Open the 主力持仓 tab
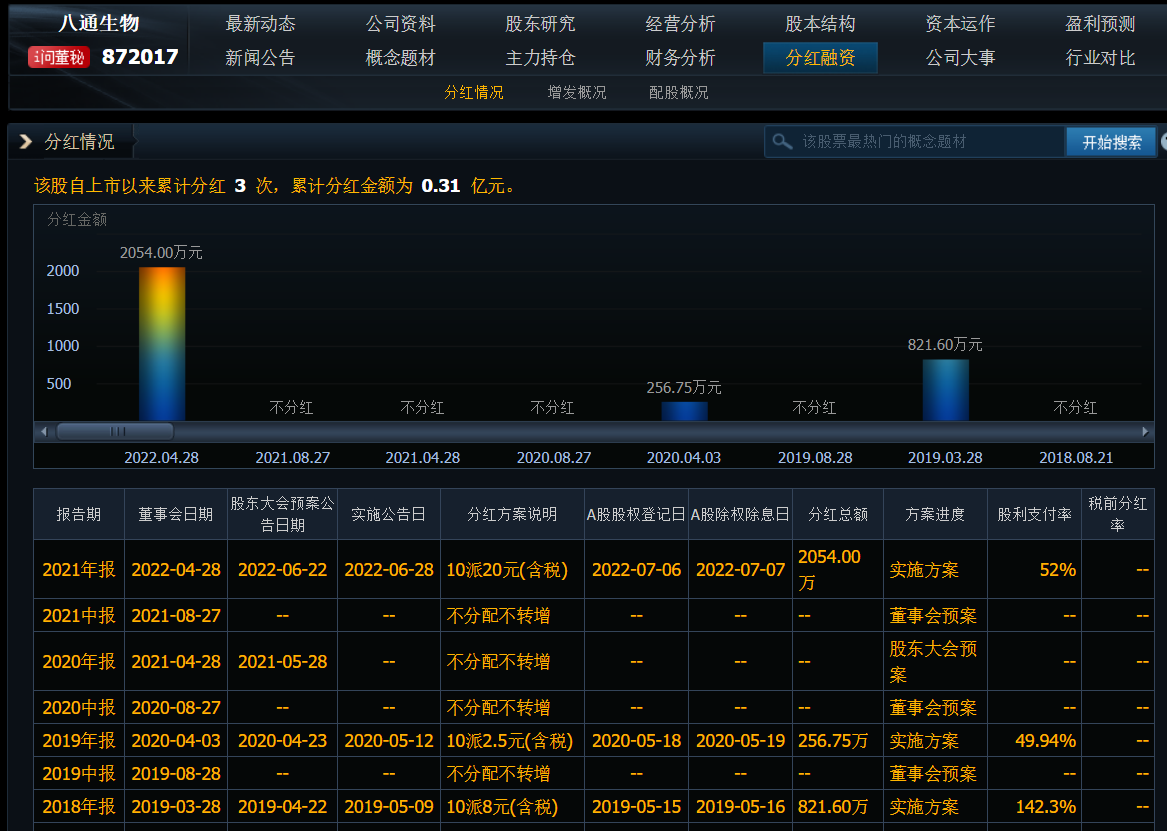1167x831 pixels. tap(540, 57)
